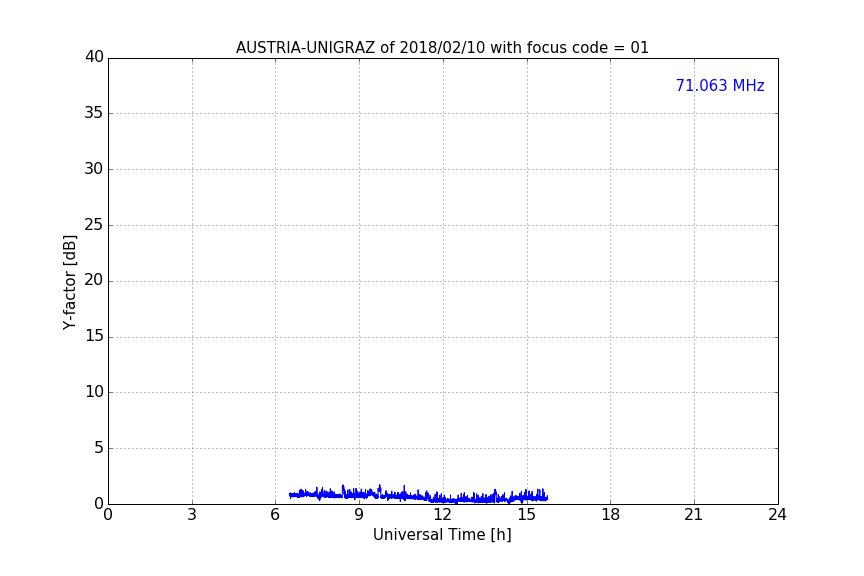Click the x-axis tick label 9
This screenshot has width=864, height=576.
(359, 515)
